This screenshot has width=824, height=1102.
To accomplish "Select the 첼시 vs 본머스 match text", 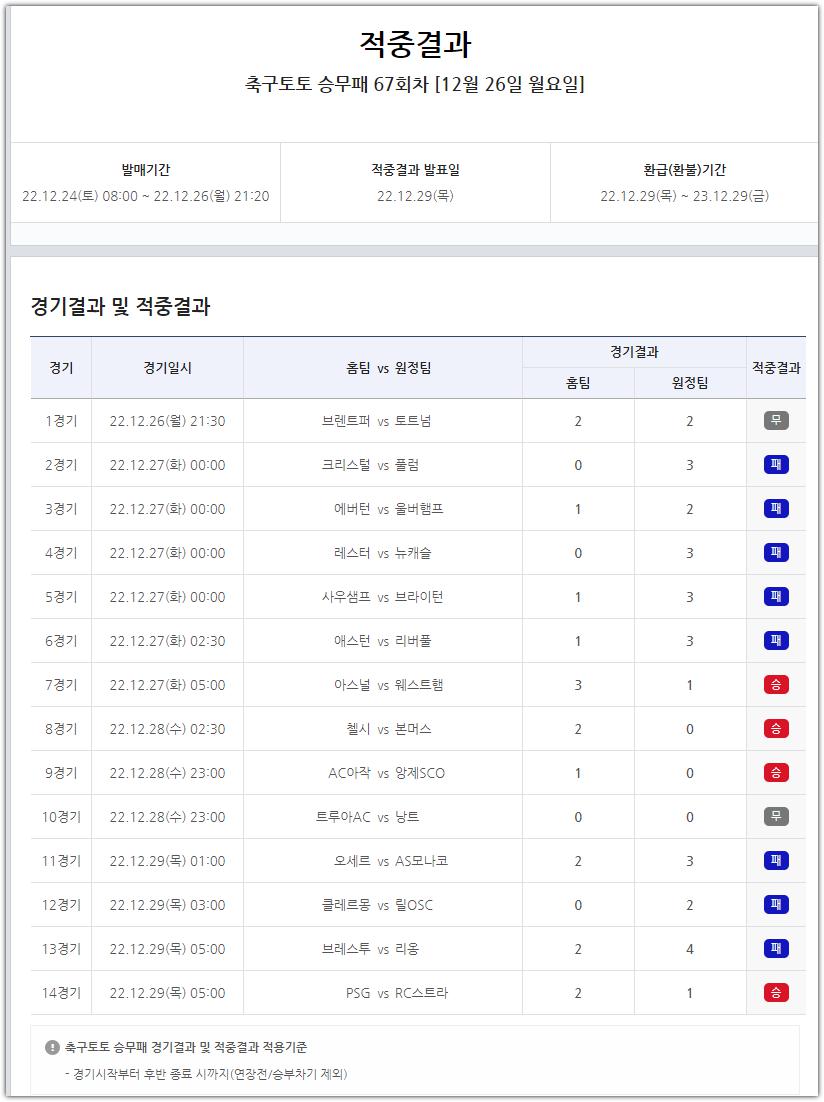I will click(x=390, y=729).
